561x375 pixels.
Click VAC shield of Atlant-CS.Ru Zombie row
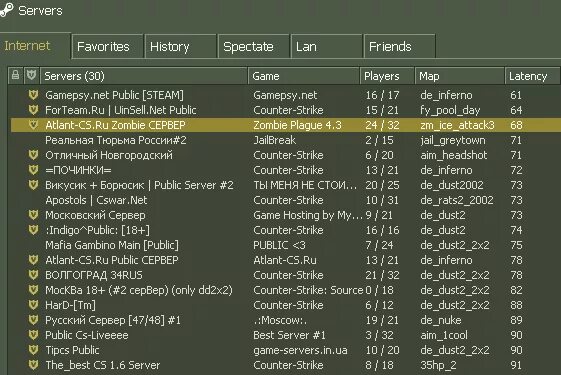(33, 125)
